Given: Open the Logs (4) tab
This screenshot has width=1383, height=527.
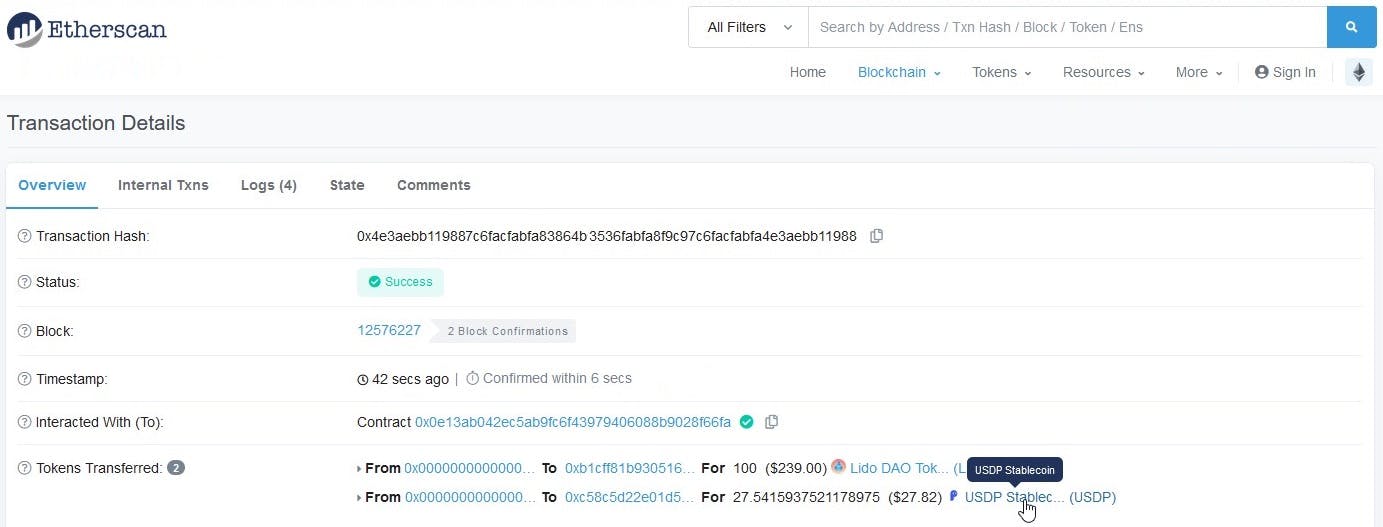Looking at the screenshot, I should tap(268, 185).
